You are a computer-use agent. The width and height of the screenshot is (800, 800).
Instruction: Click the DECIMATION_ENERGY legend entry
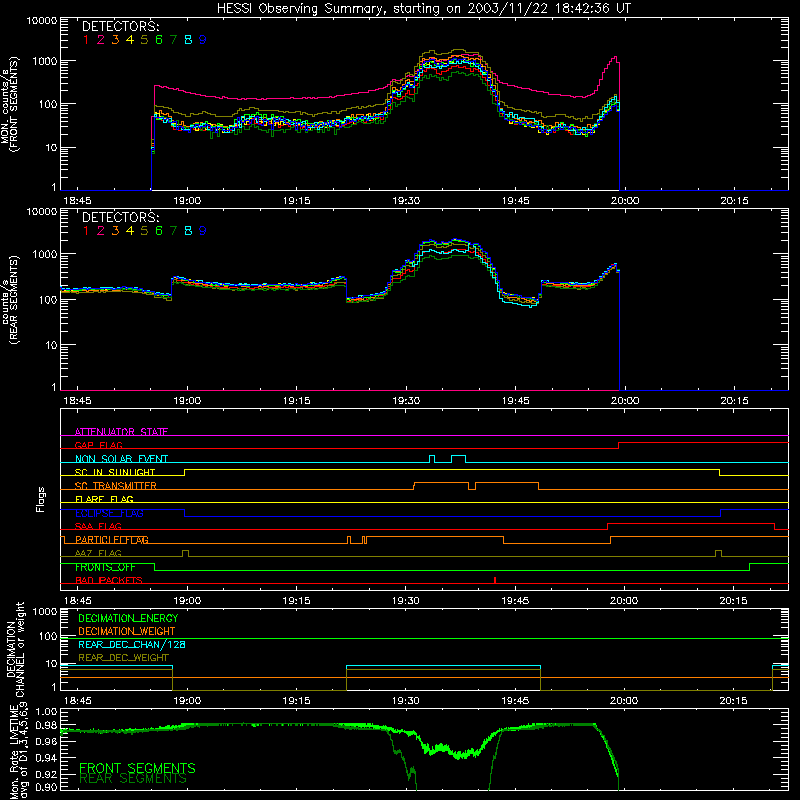pyautogui.click(x=128, y=618)
